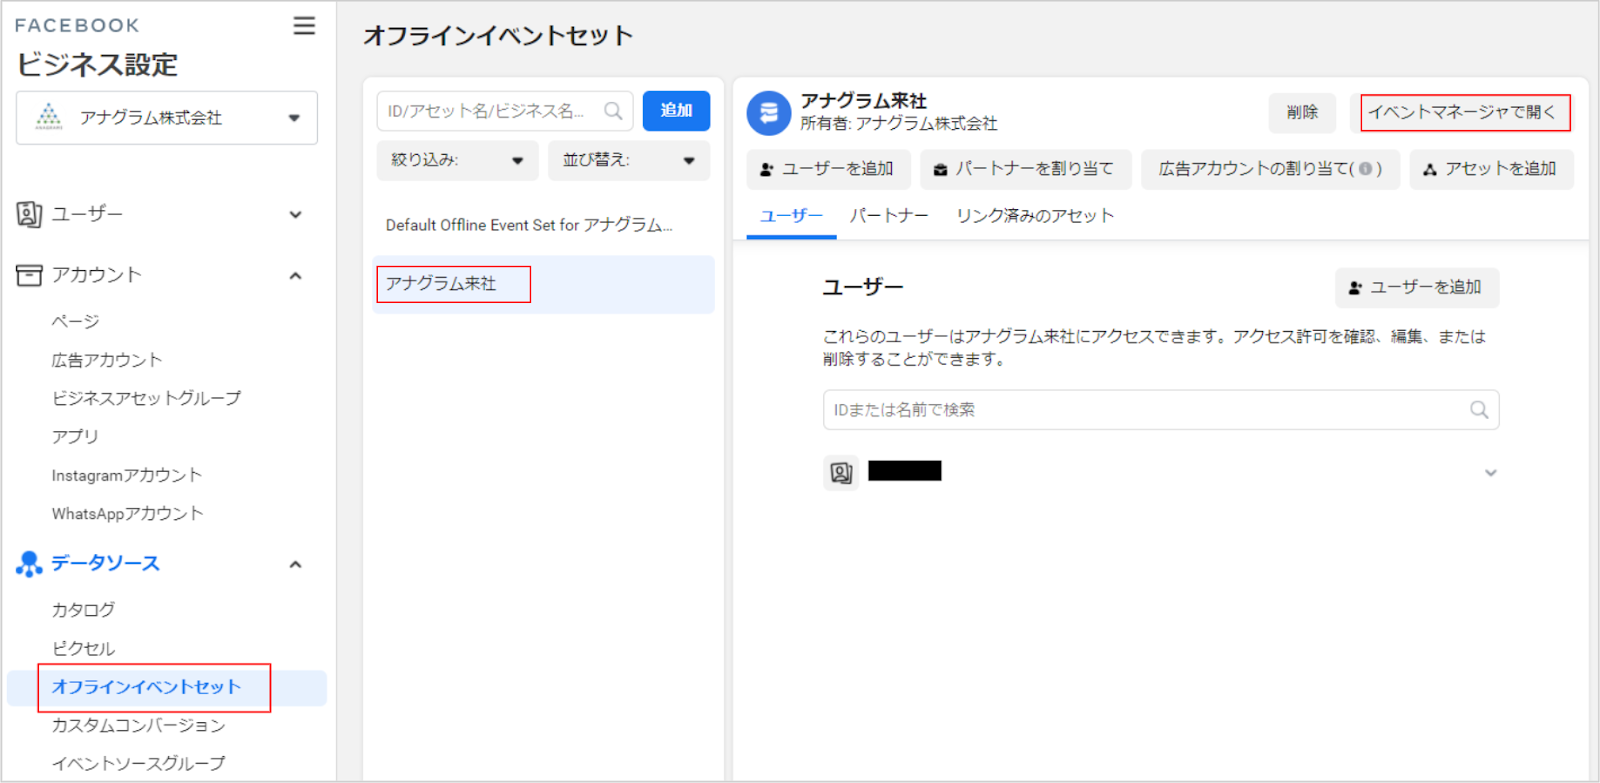This screenshot has width=1600, height=783.
Task: Click the データソース icon in sidebar
Action: [x=29, y=564]
